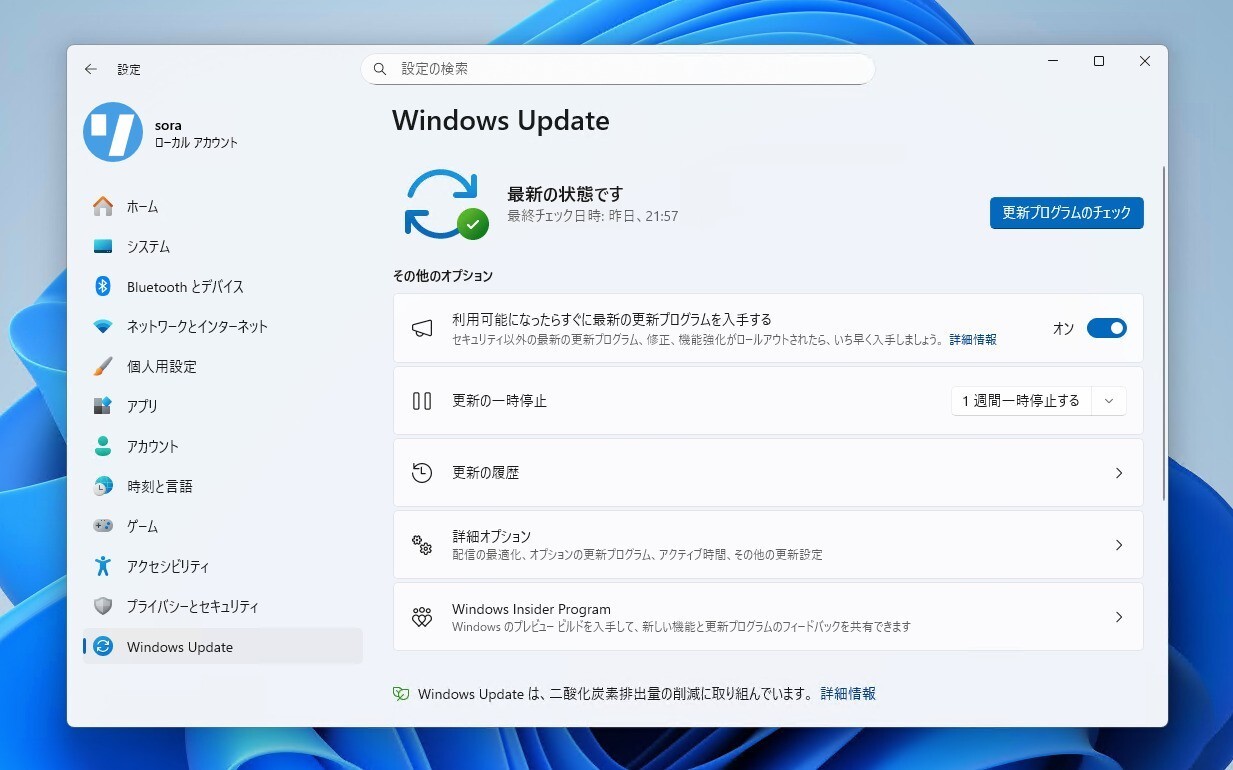
Task: Click the Windows Update page heading
Action: click(x=501, y=121)
